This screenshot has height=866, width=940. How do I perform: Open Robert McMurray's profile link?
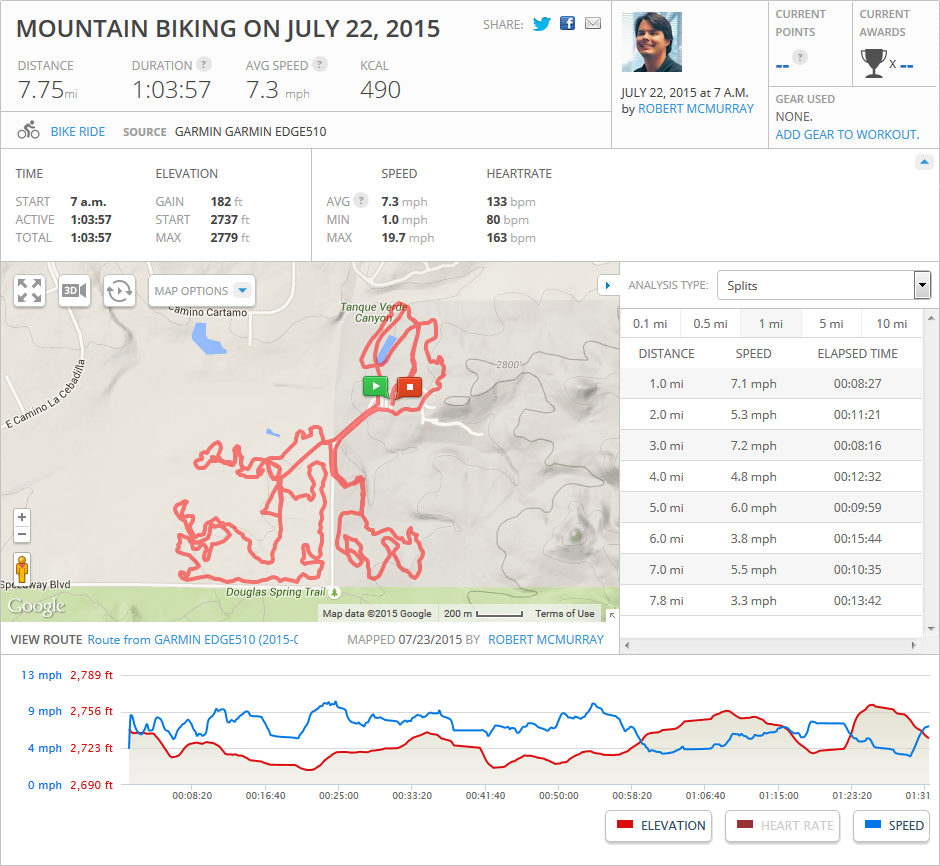(x=696, y=109)
